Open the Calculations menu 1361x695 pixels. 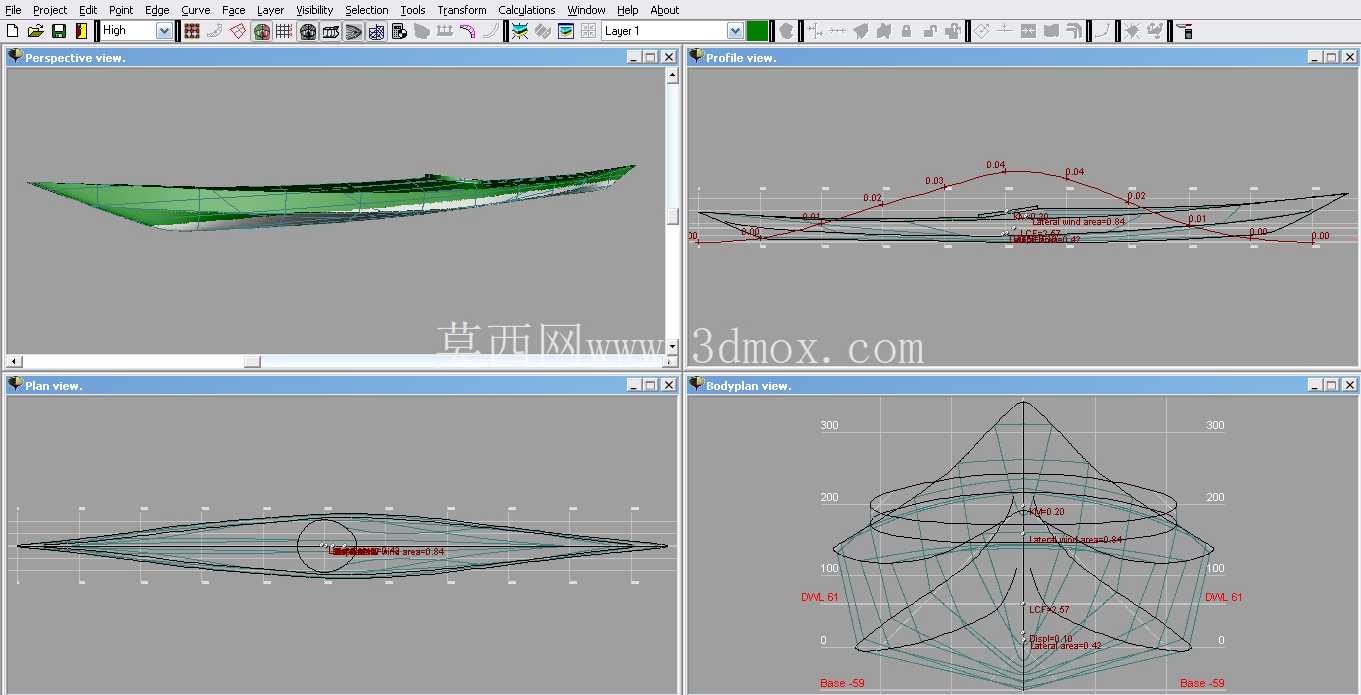pyautogui.click(x=526, y=10)
